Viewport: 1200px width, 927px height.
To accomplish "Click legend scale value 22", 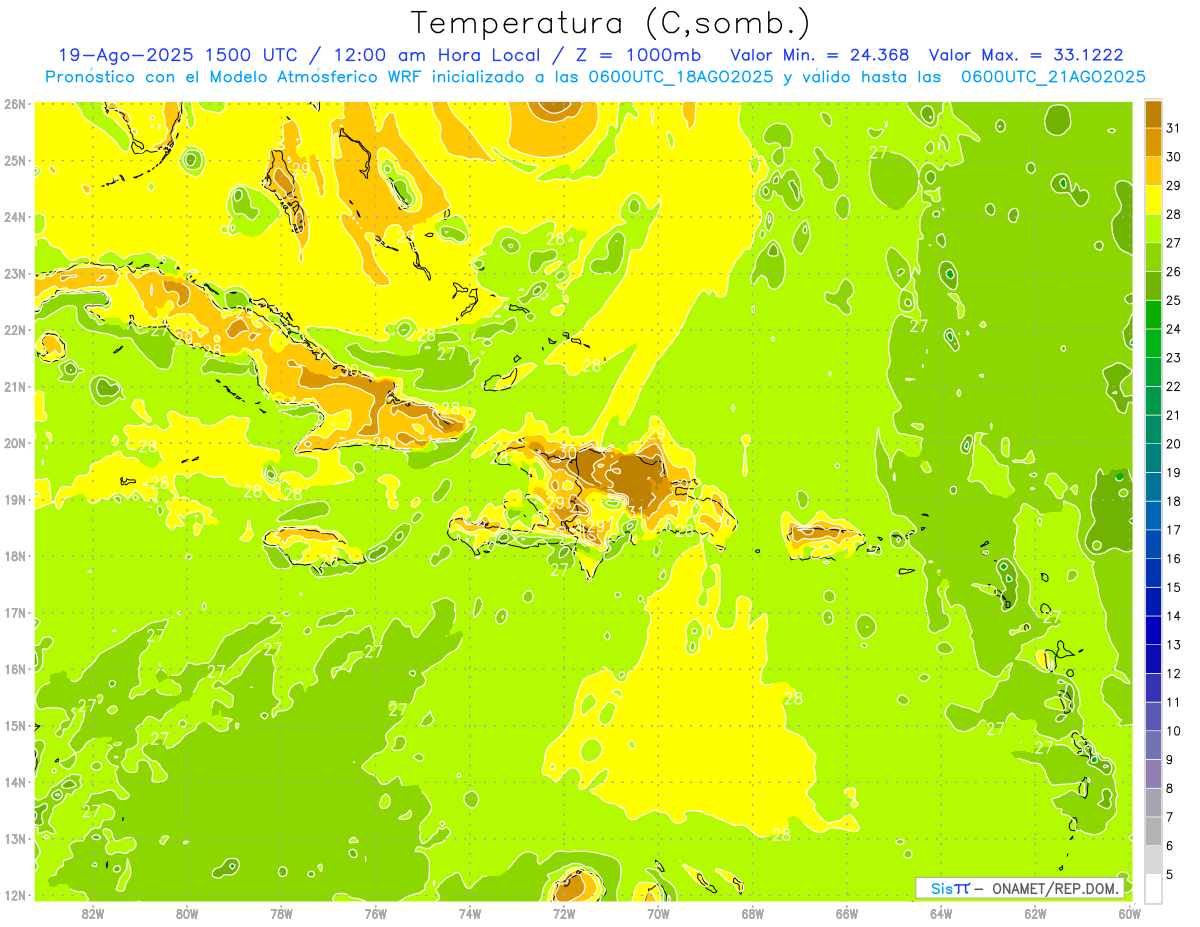I will [1173, 386].
